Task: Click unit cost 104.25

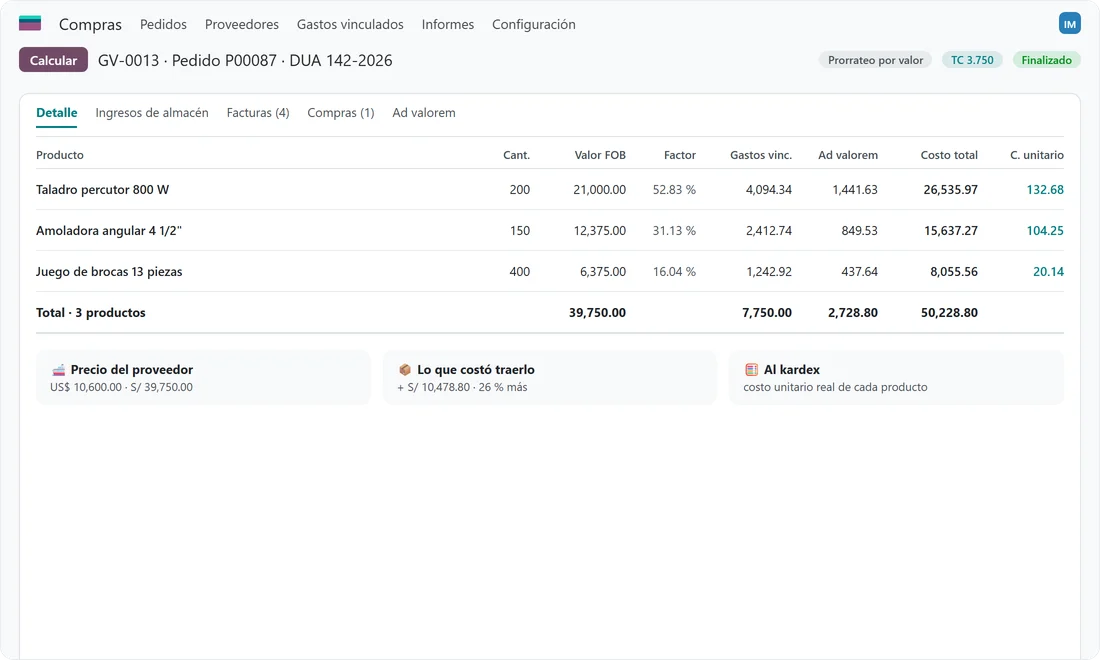Action: point(1045,231)
